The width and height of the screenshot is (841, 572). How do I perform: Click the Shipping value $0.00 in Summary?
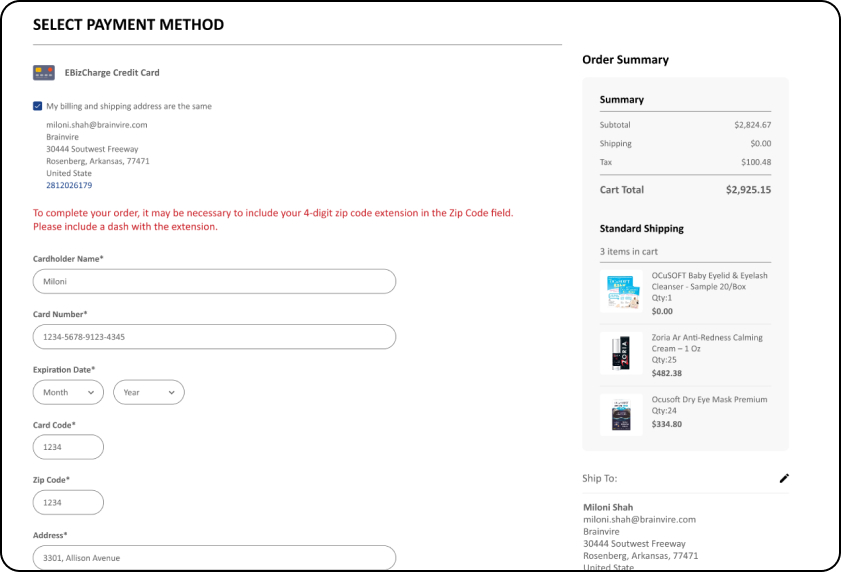pos(761,143)
